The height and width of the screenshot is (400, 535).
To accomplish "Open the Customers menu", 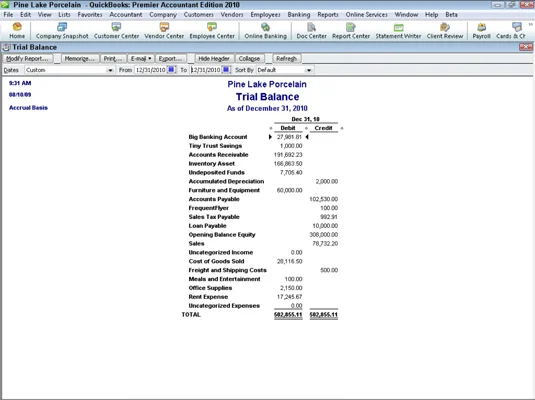I will pos(199,15).
